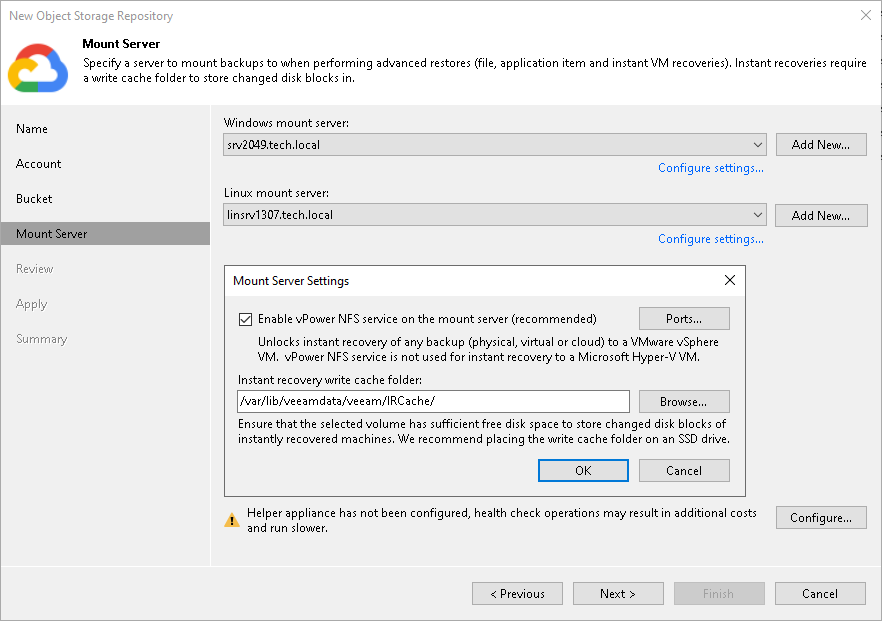This screenshot has height=621, width=882.
Task: Click the 'Mount Server Settings' dialog title
Action: 291,281
